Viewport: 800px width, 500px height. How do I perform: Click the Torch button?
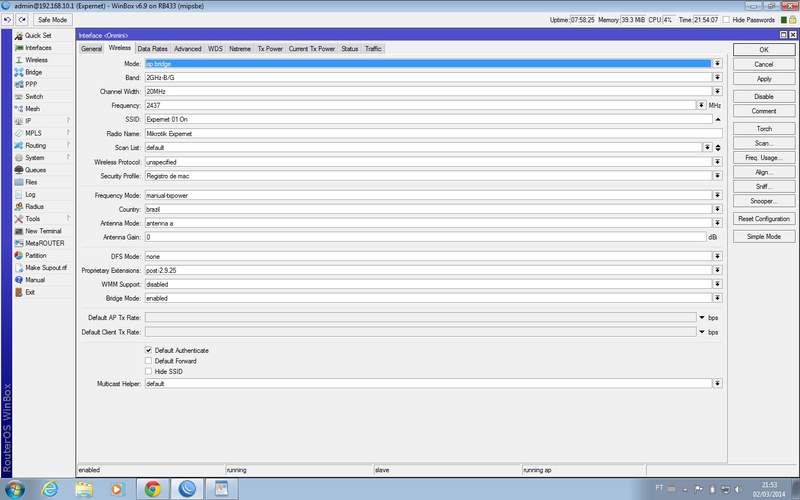point(764,129)
